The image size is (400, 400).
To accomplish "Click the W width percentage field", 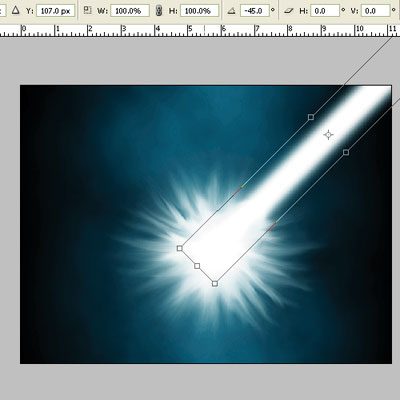I will (x=130, y=11).
